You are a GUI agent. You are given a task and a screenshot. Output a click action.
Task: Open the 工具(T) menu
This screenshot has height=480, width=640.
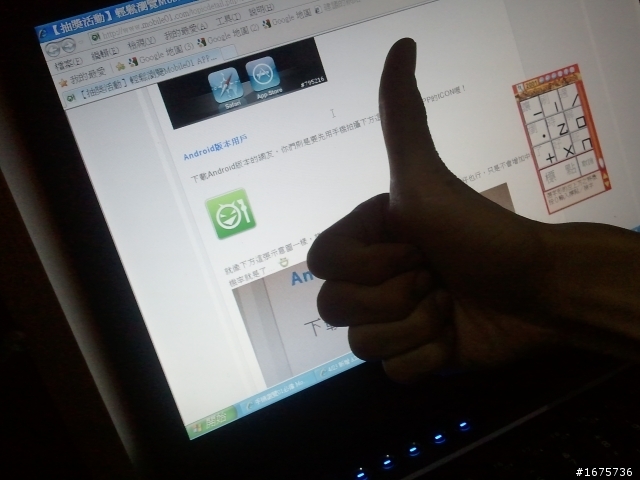228,20
